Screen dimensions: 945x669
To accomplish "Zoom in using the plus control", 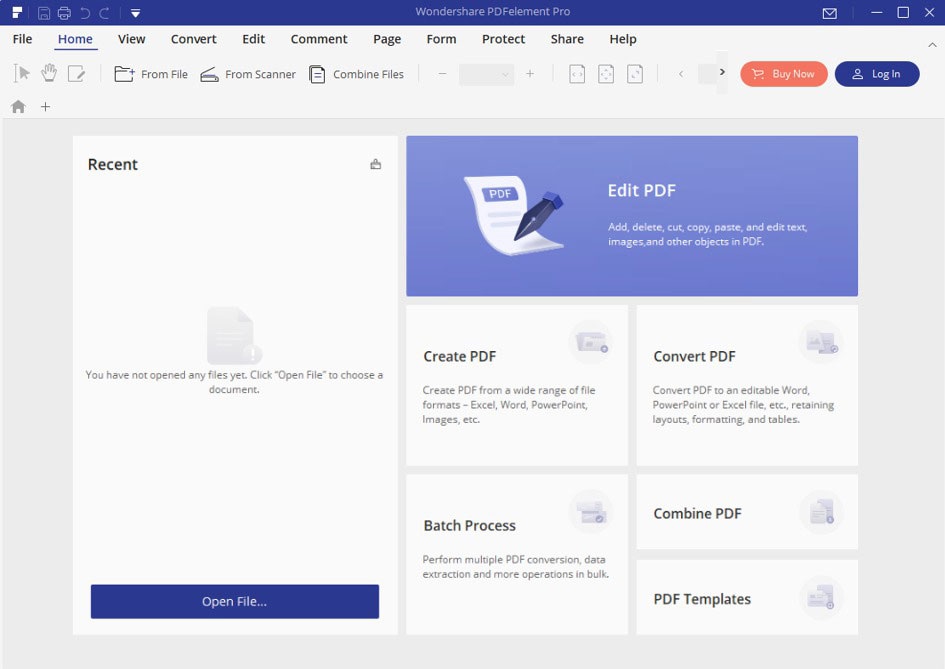I will click(530, 73).
